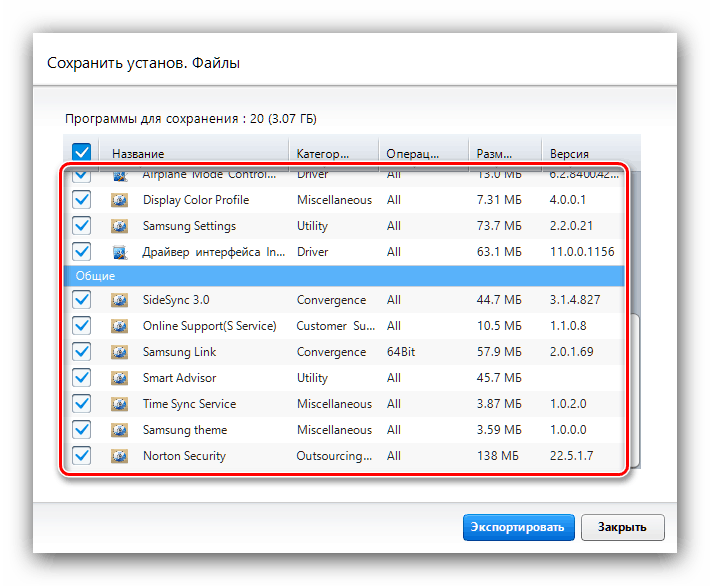Toggle the select-all checkbox in header
The width and height of the screenshot is (710, 586).
pyautogui.click(x=82, y=152)
